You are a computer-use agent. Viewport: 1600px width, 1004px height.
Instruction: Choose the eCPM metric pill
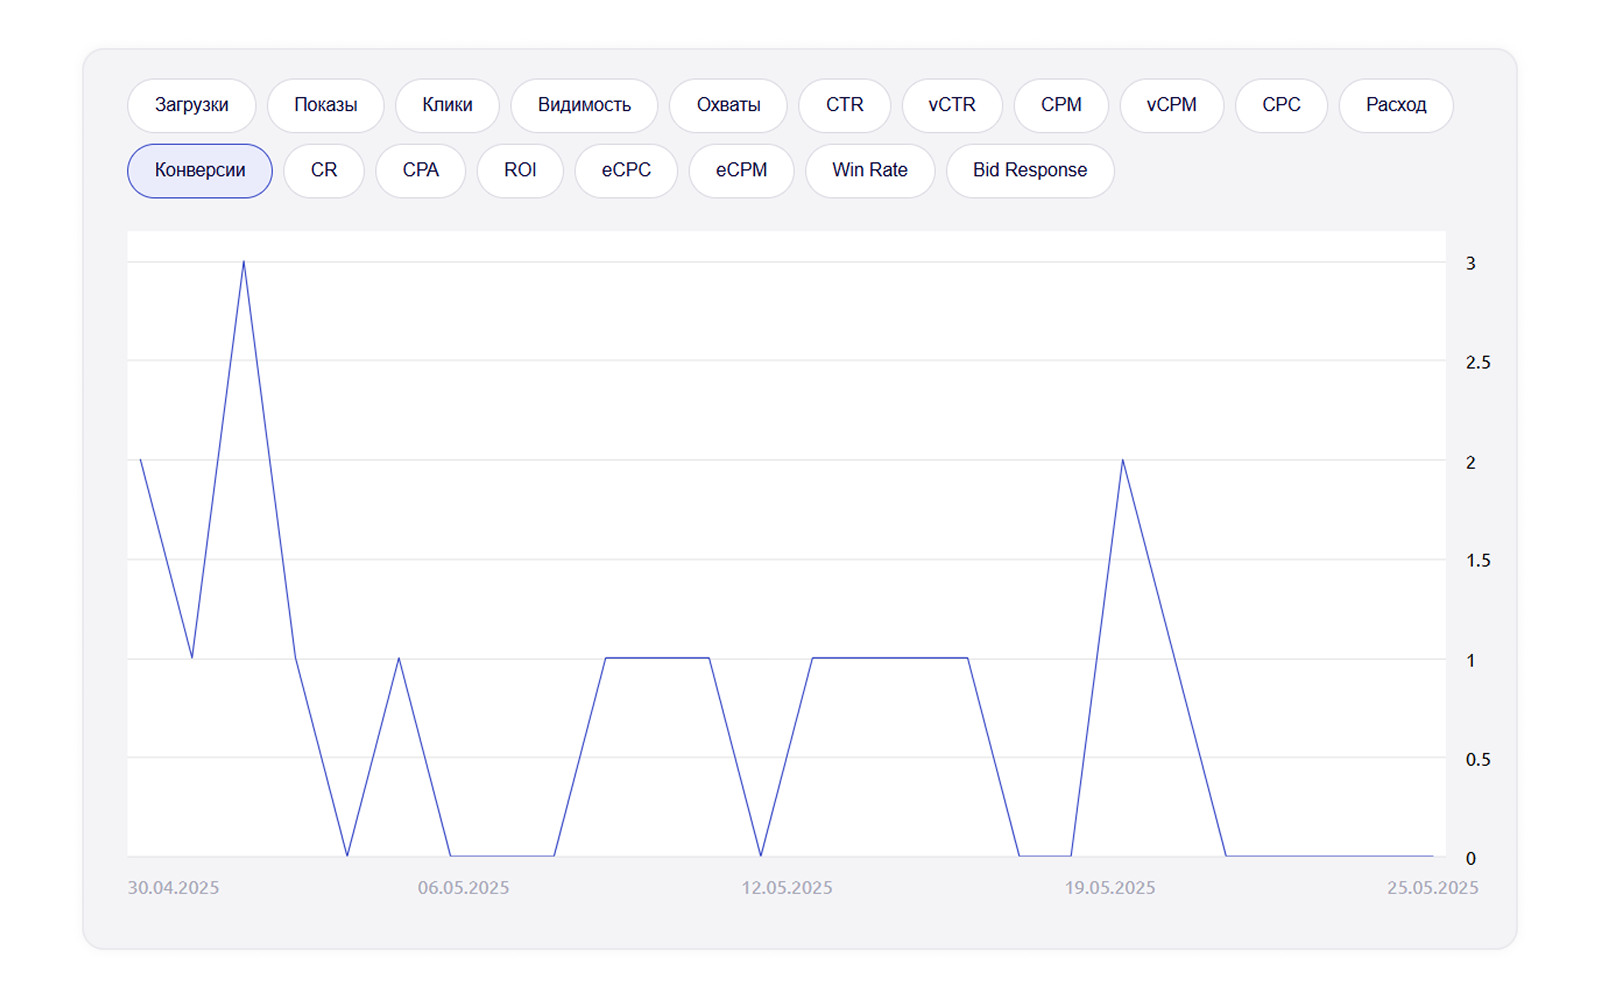[741, 170]
